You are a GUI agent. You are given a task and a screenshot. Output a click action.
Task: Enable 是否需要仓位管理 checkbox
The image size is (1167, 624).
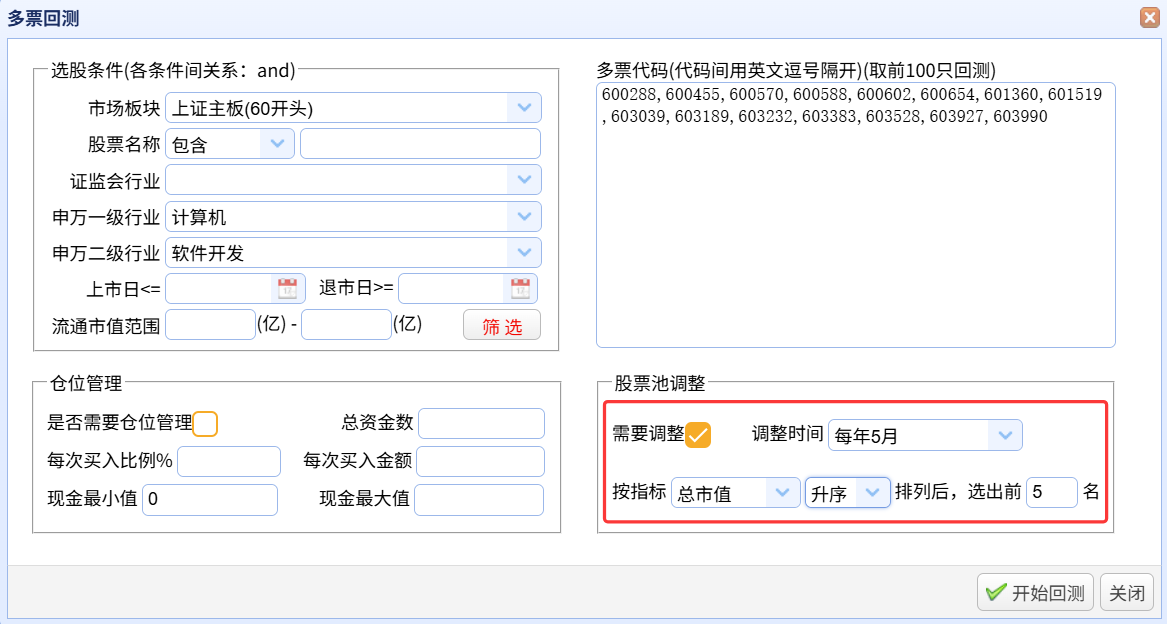click(205, 424)
